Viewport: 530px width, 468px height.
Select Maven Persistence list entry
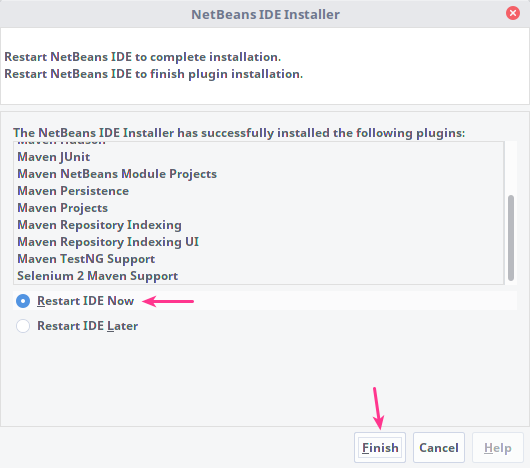point(259,191)
